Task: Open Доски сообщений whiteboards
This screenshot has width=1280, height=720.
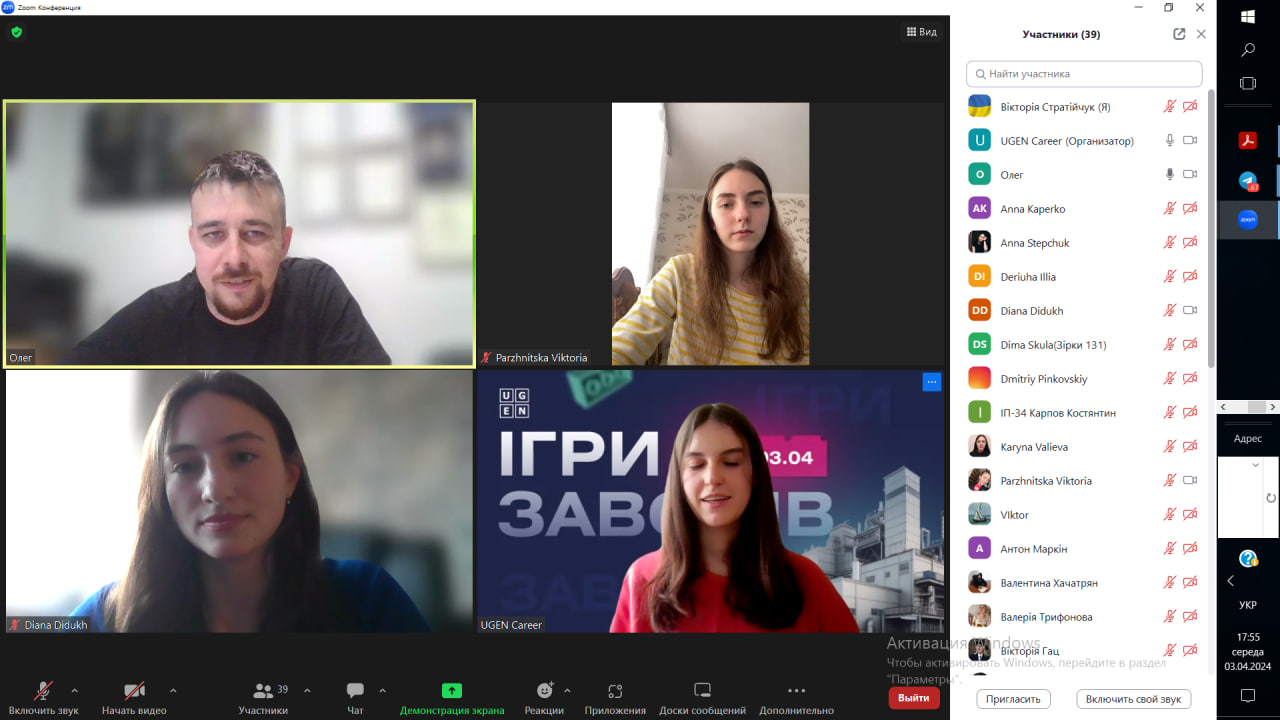Action: 702,697
